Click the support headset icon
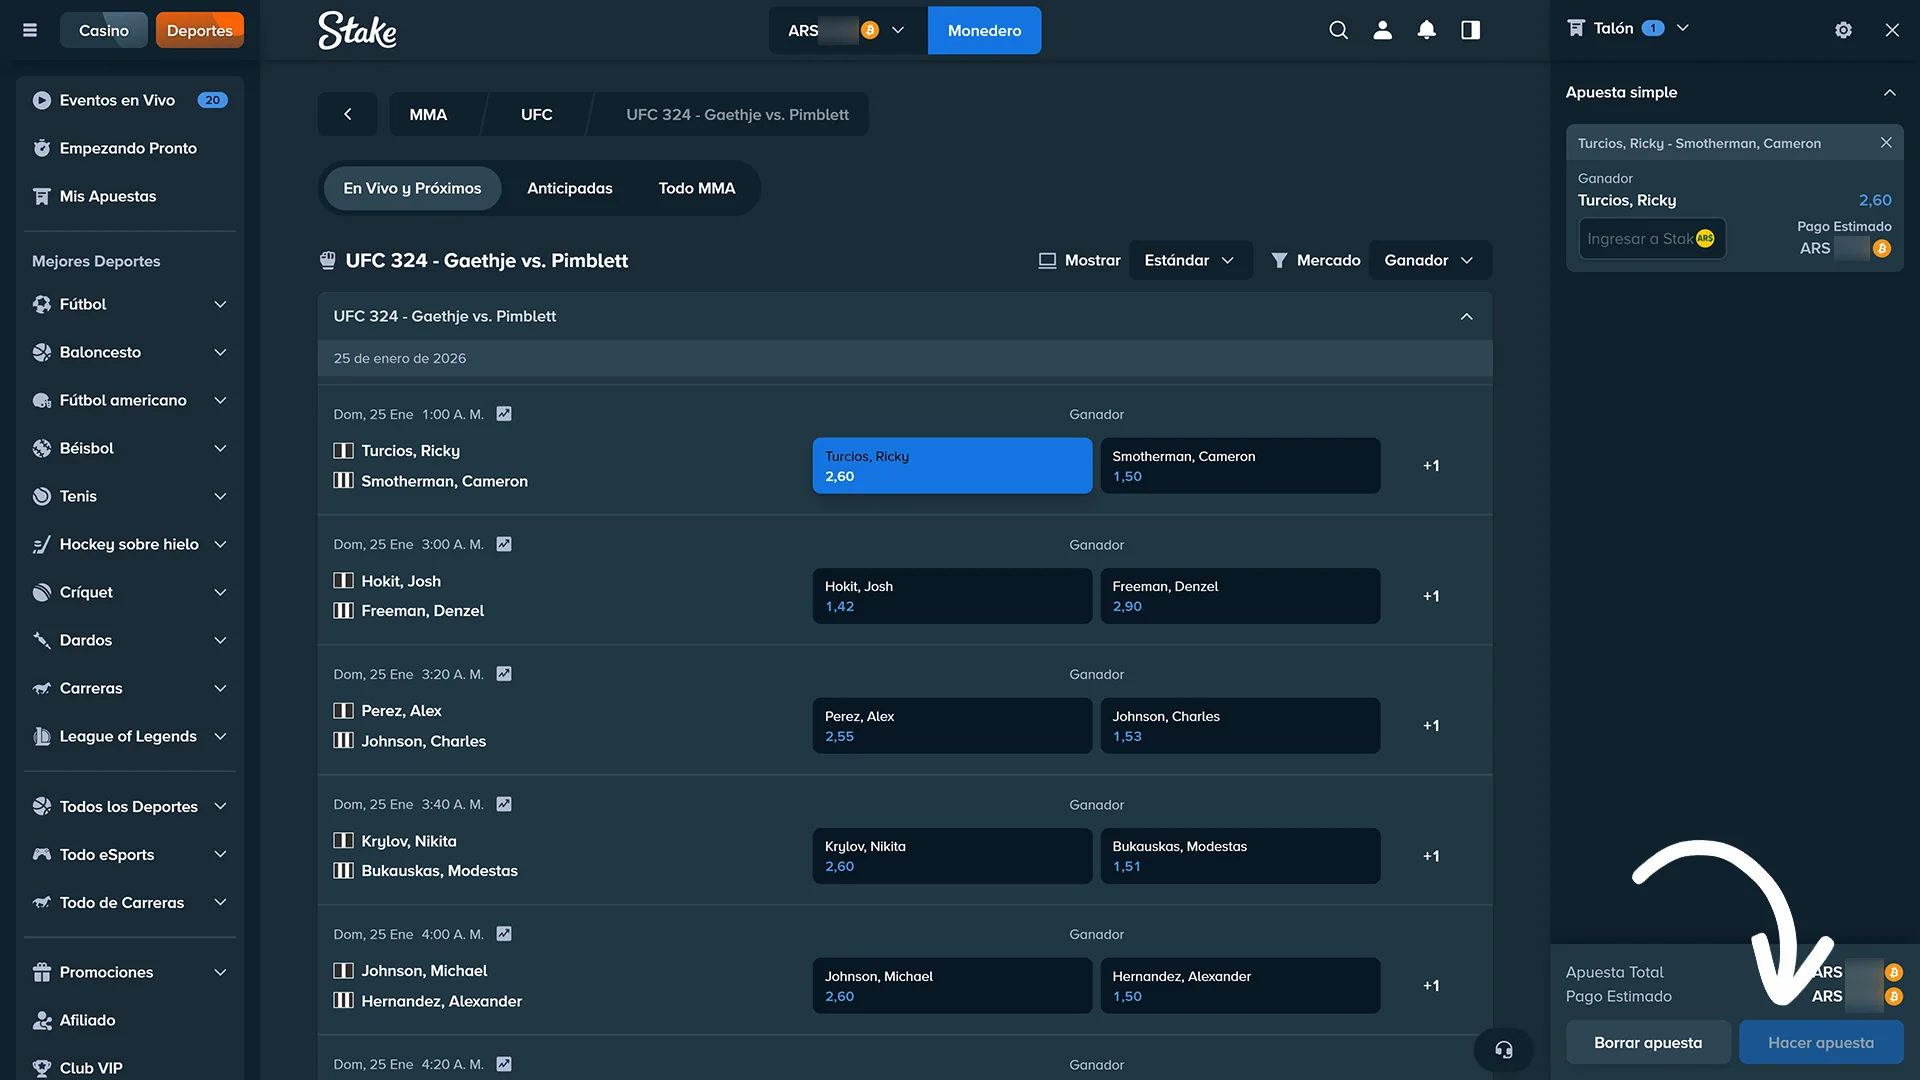The image size is (1920, 1080). click(1503, 1049)
